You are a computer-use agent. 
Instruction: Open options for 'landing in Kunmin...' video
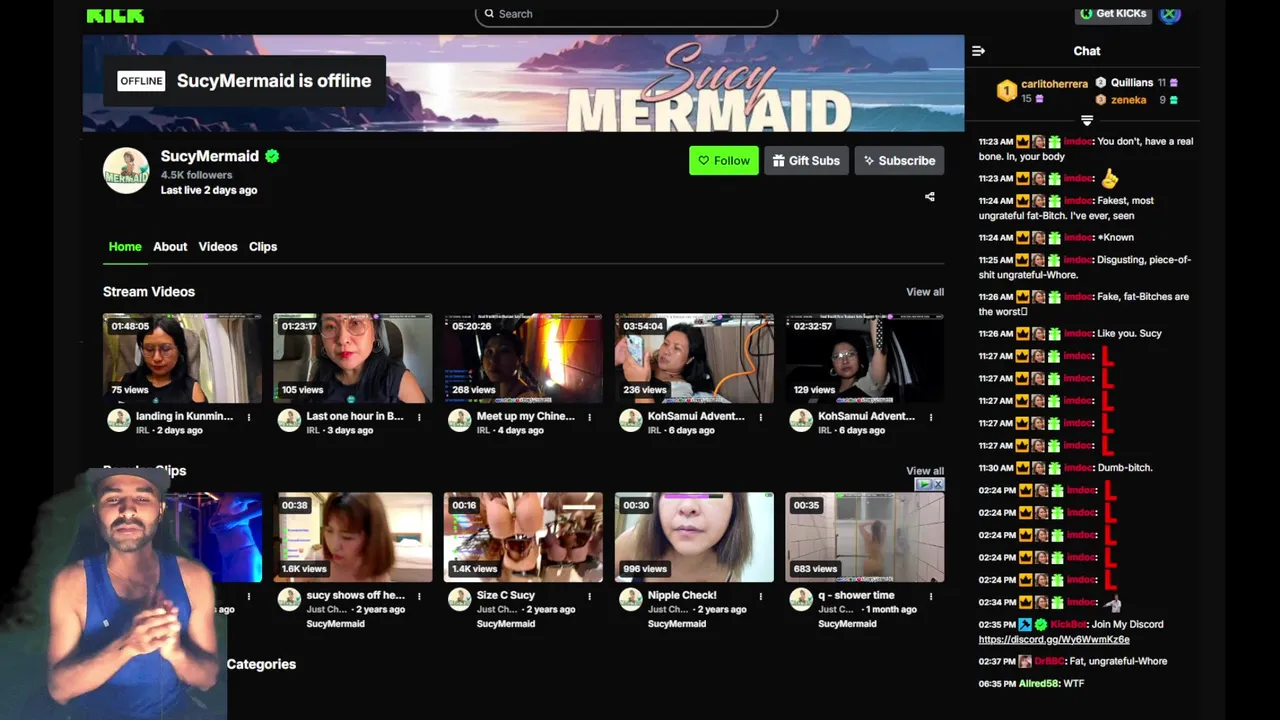(x=249, y=417)
